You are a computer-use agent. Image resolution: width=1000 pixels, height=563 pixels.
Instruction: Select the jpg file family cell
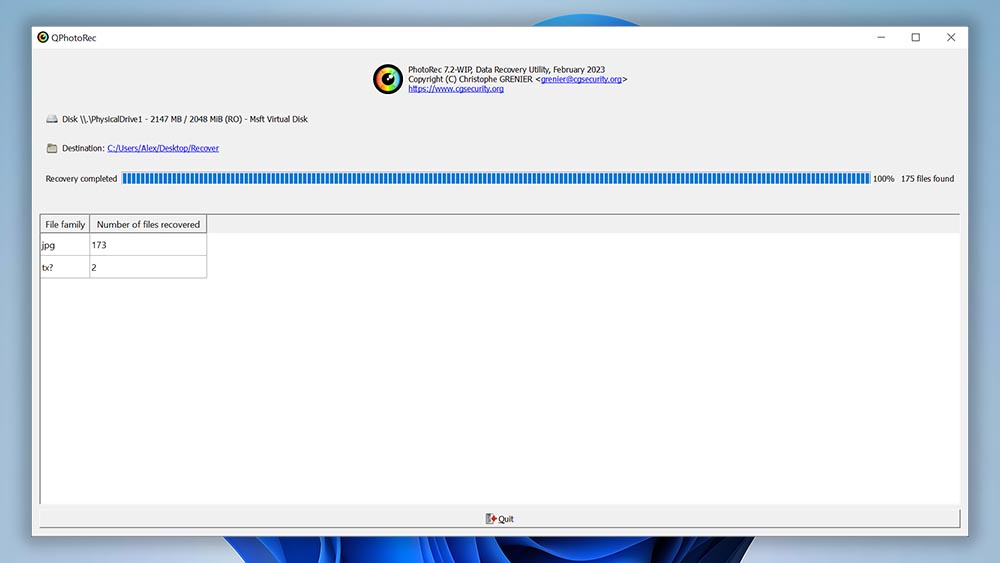(x=64, y=245)
